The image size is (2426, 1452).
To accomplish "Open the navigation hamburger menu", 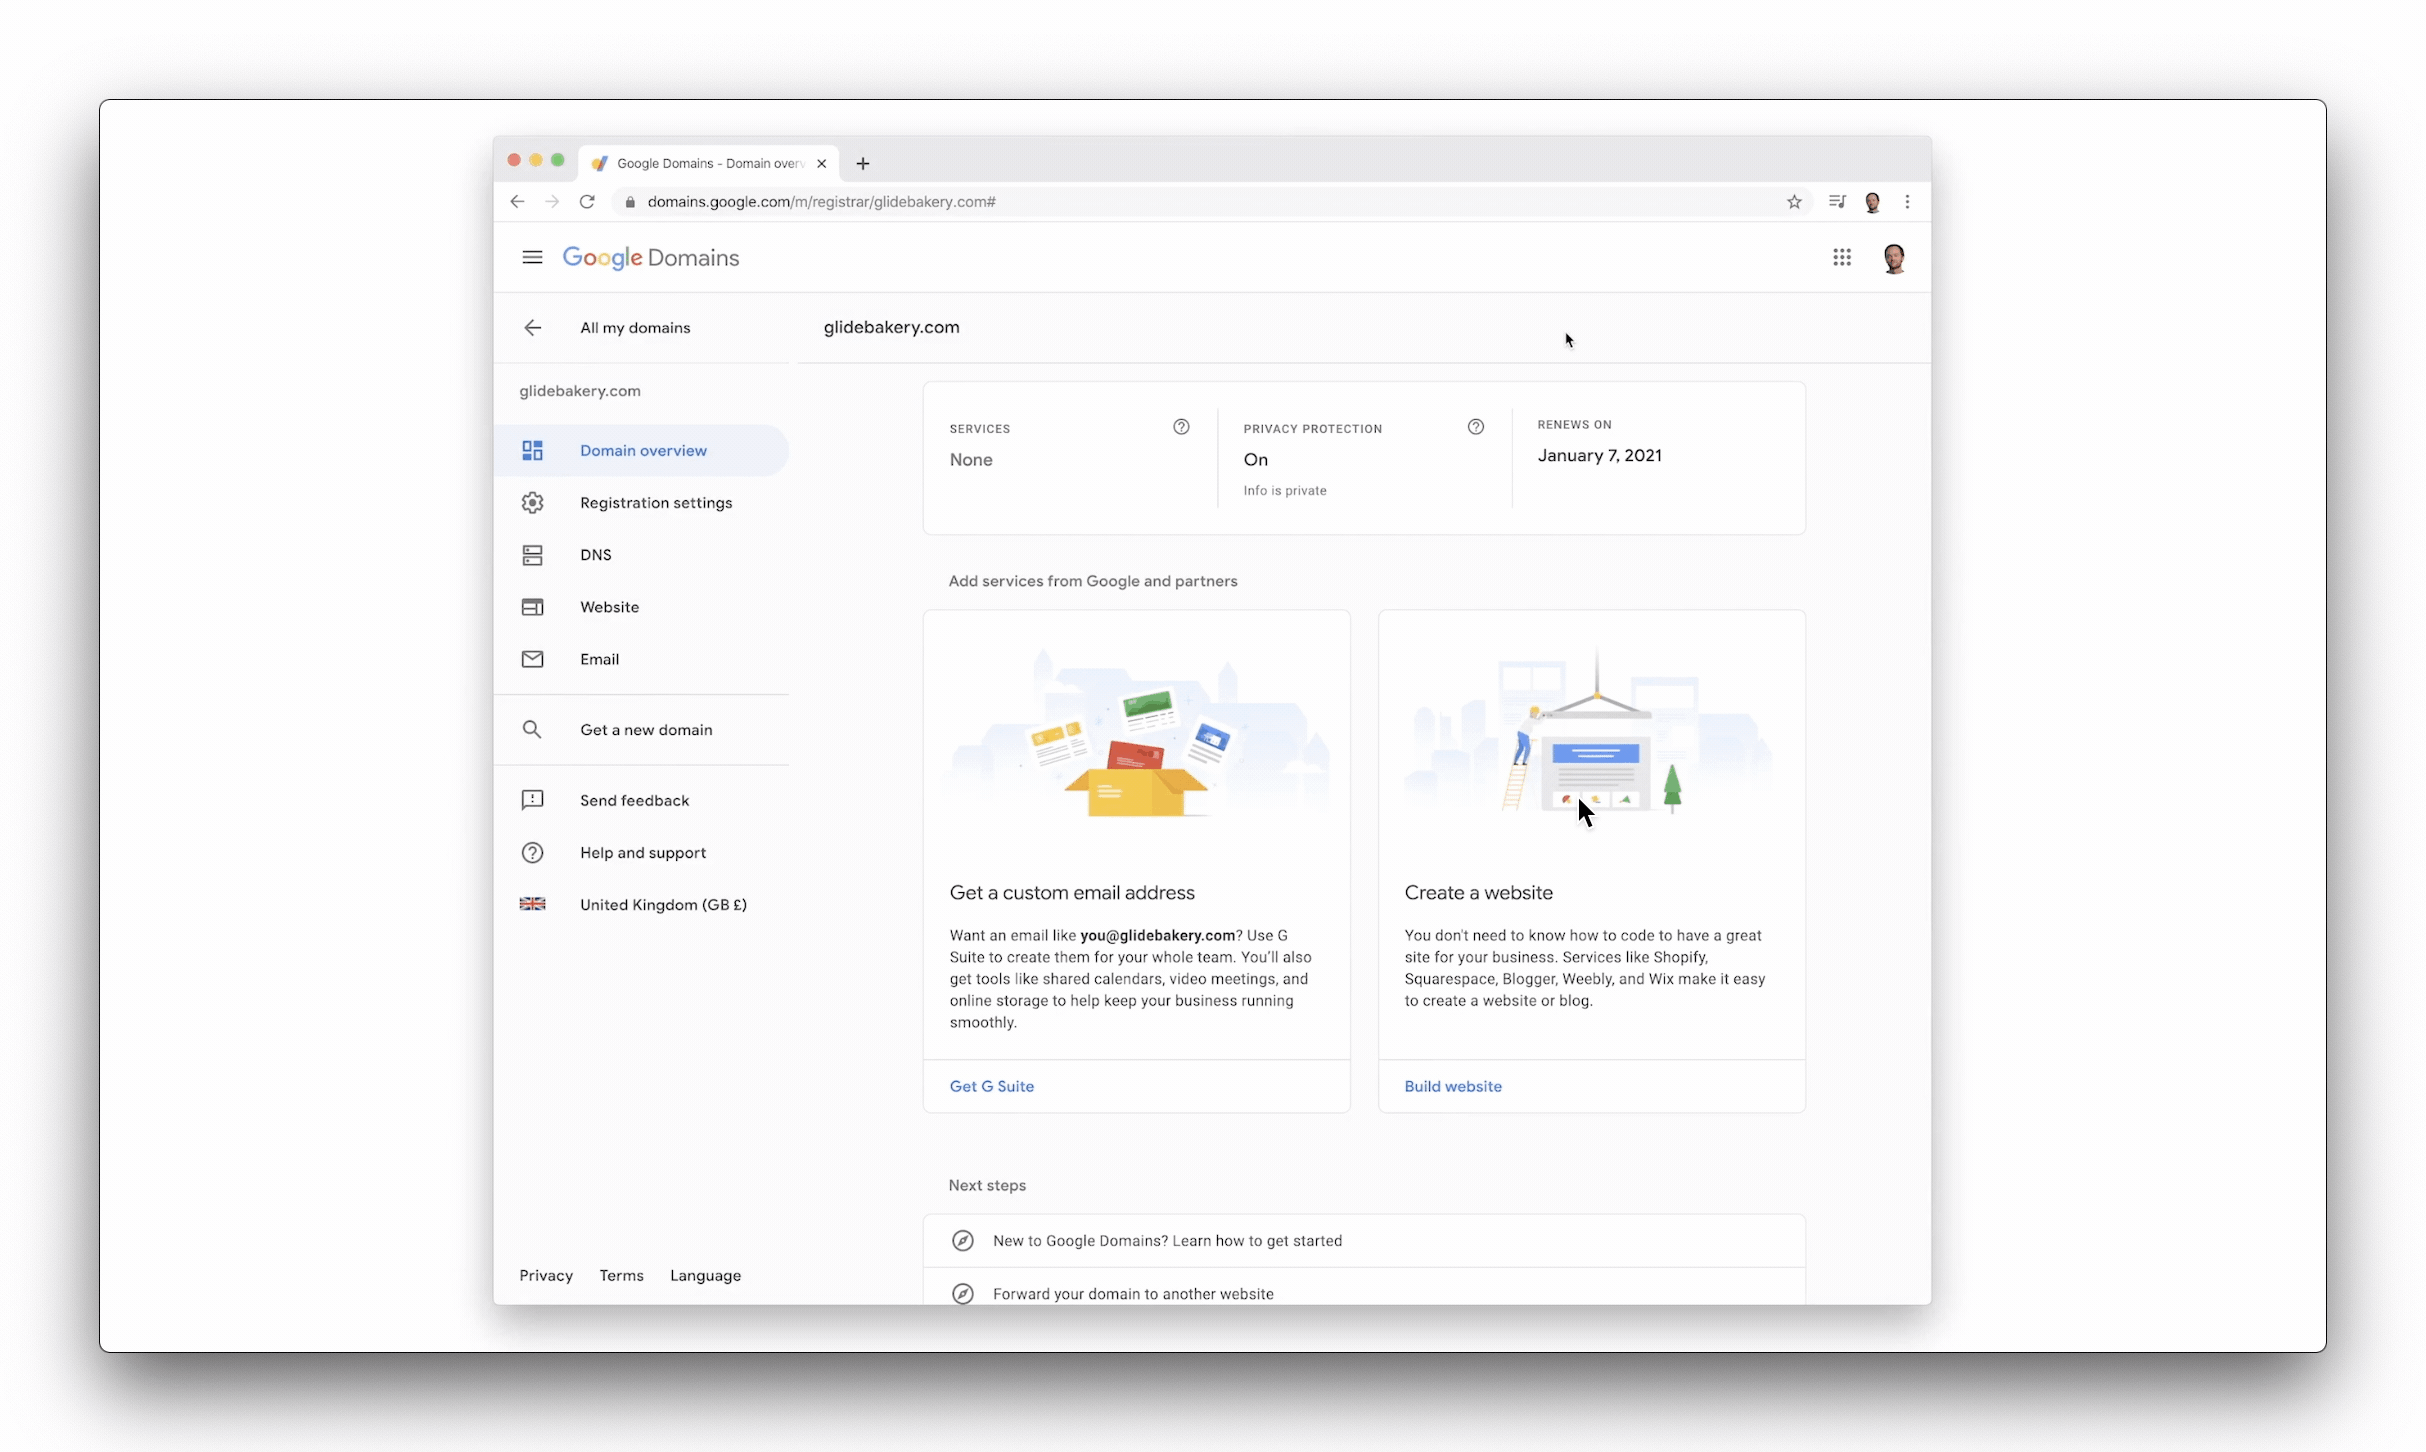I will click(x=532, y=257).
